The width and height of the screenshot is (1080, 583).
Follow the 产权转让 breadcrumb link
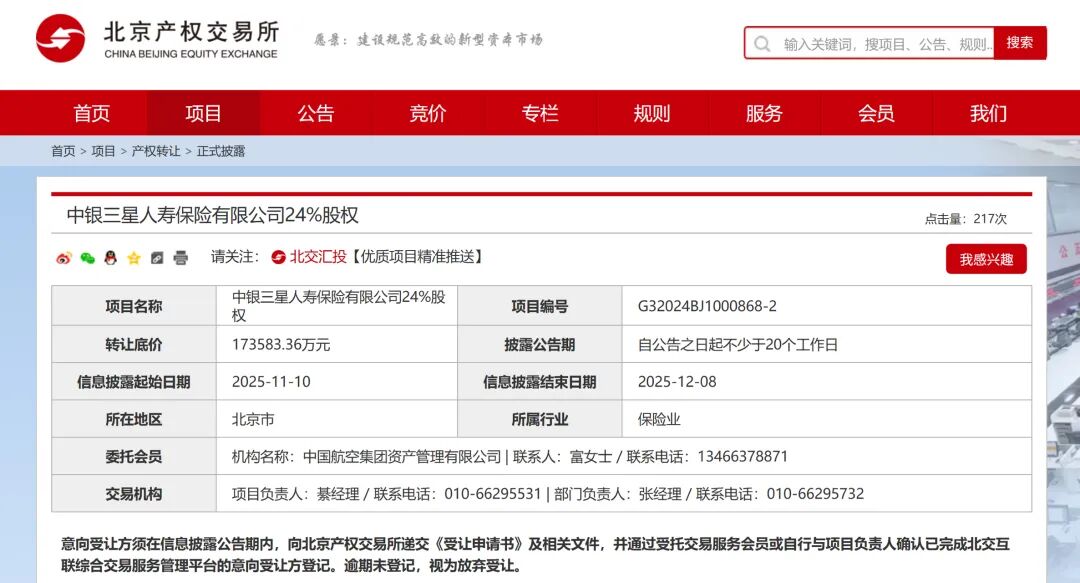click(x=156, y=151)
